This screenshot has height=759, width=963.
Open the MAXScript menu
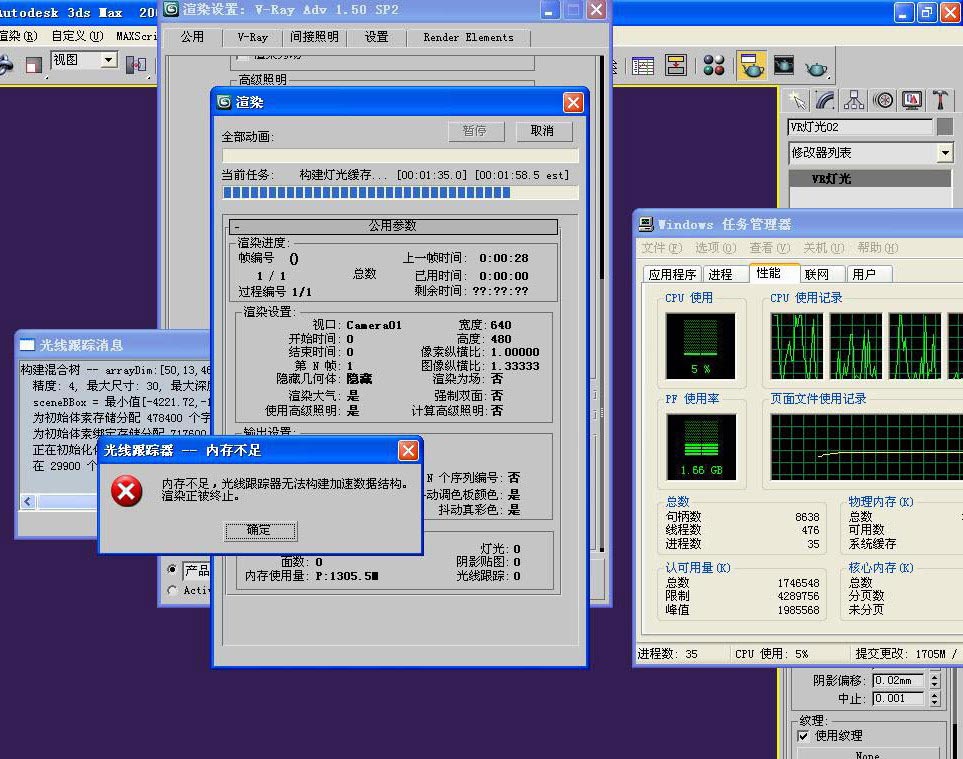tap(136, 36)
